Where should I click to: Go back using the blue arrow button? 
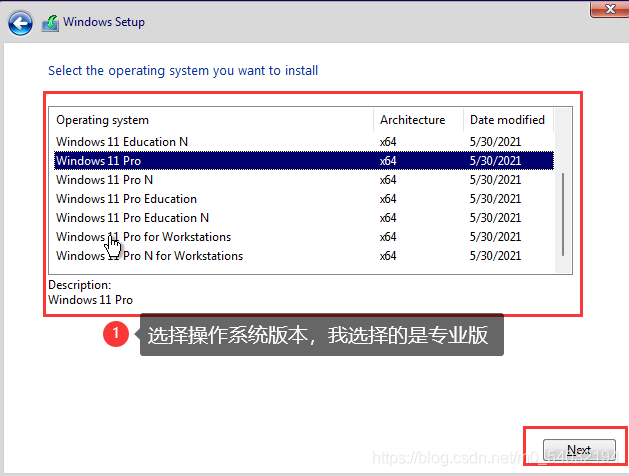coord(20,23)
